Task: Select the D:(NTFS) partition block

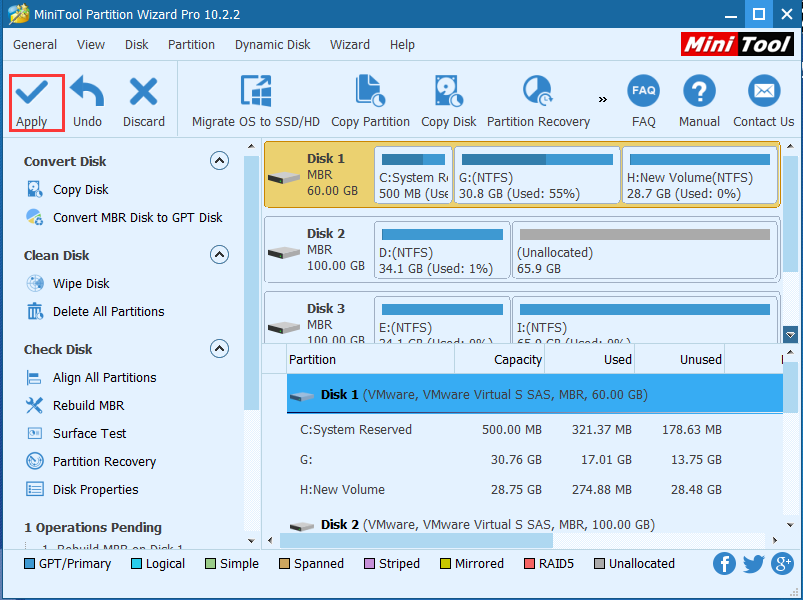Action: point(442,250)
